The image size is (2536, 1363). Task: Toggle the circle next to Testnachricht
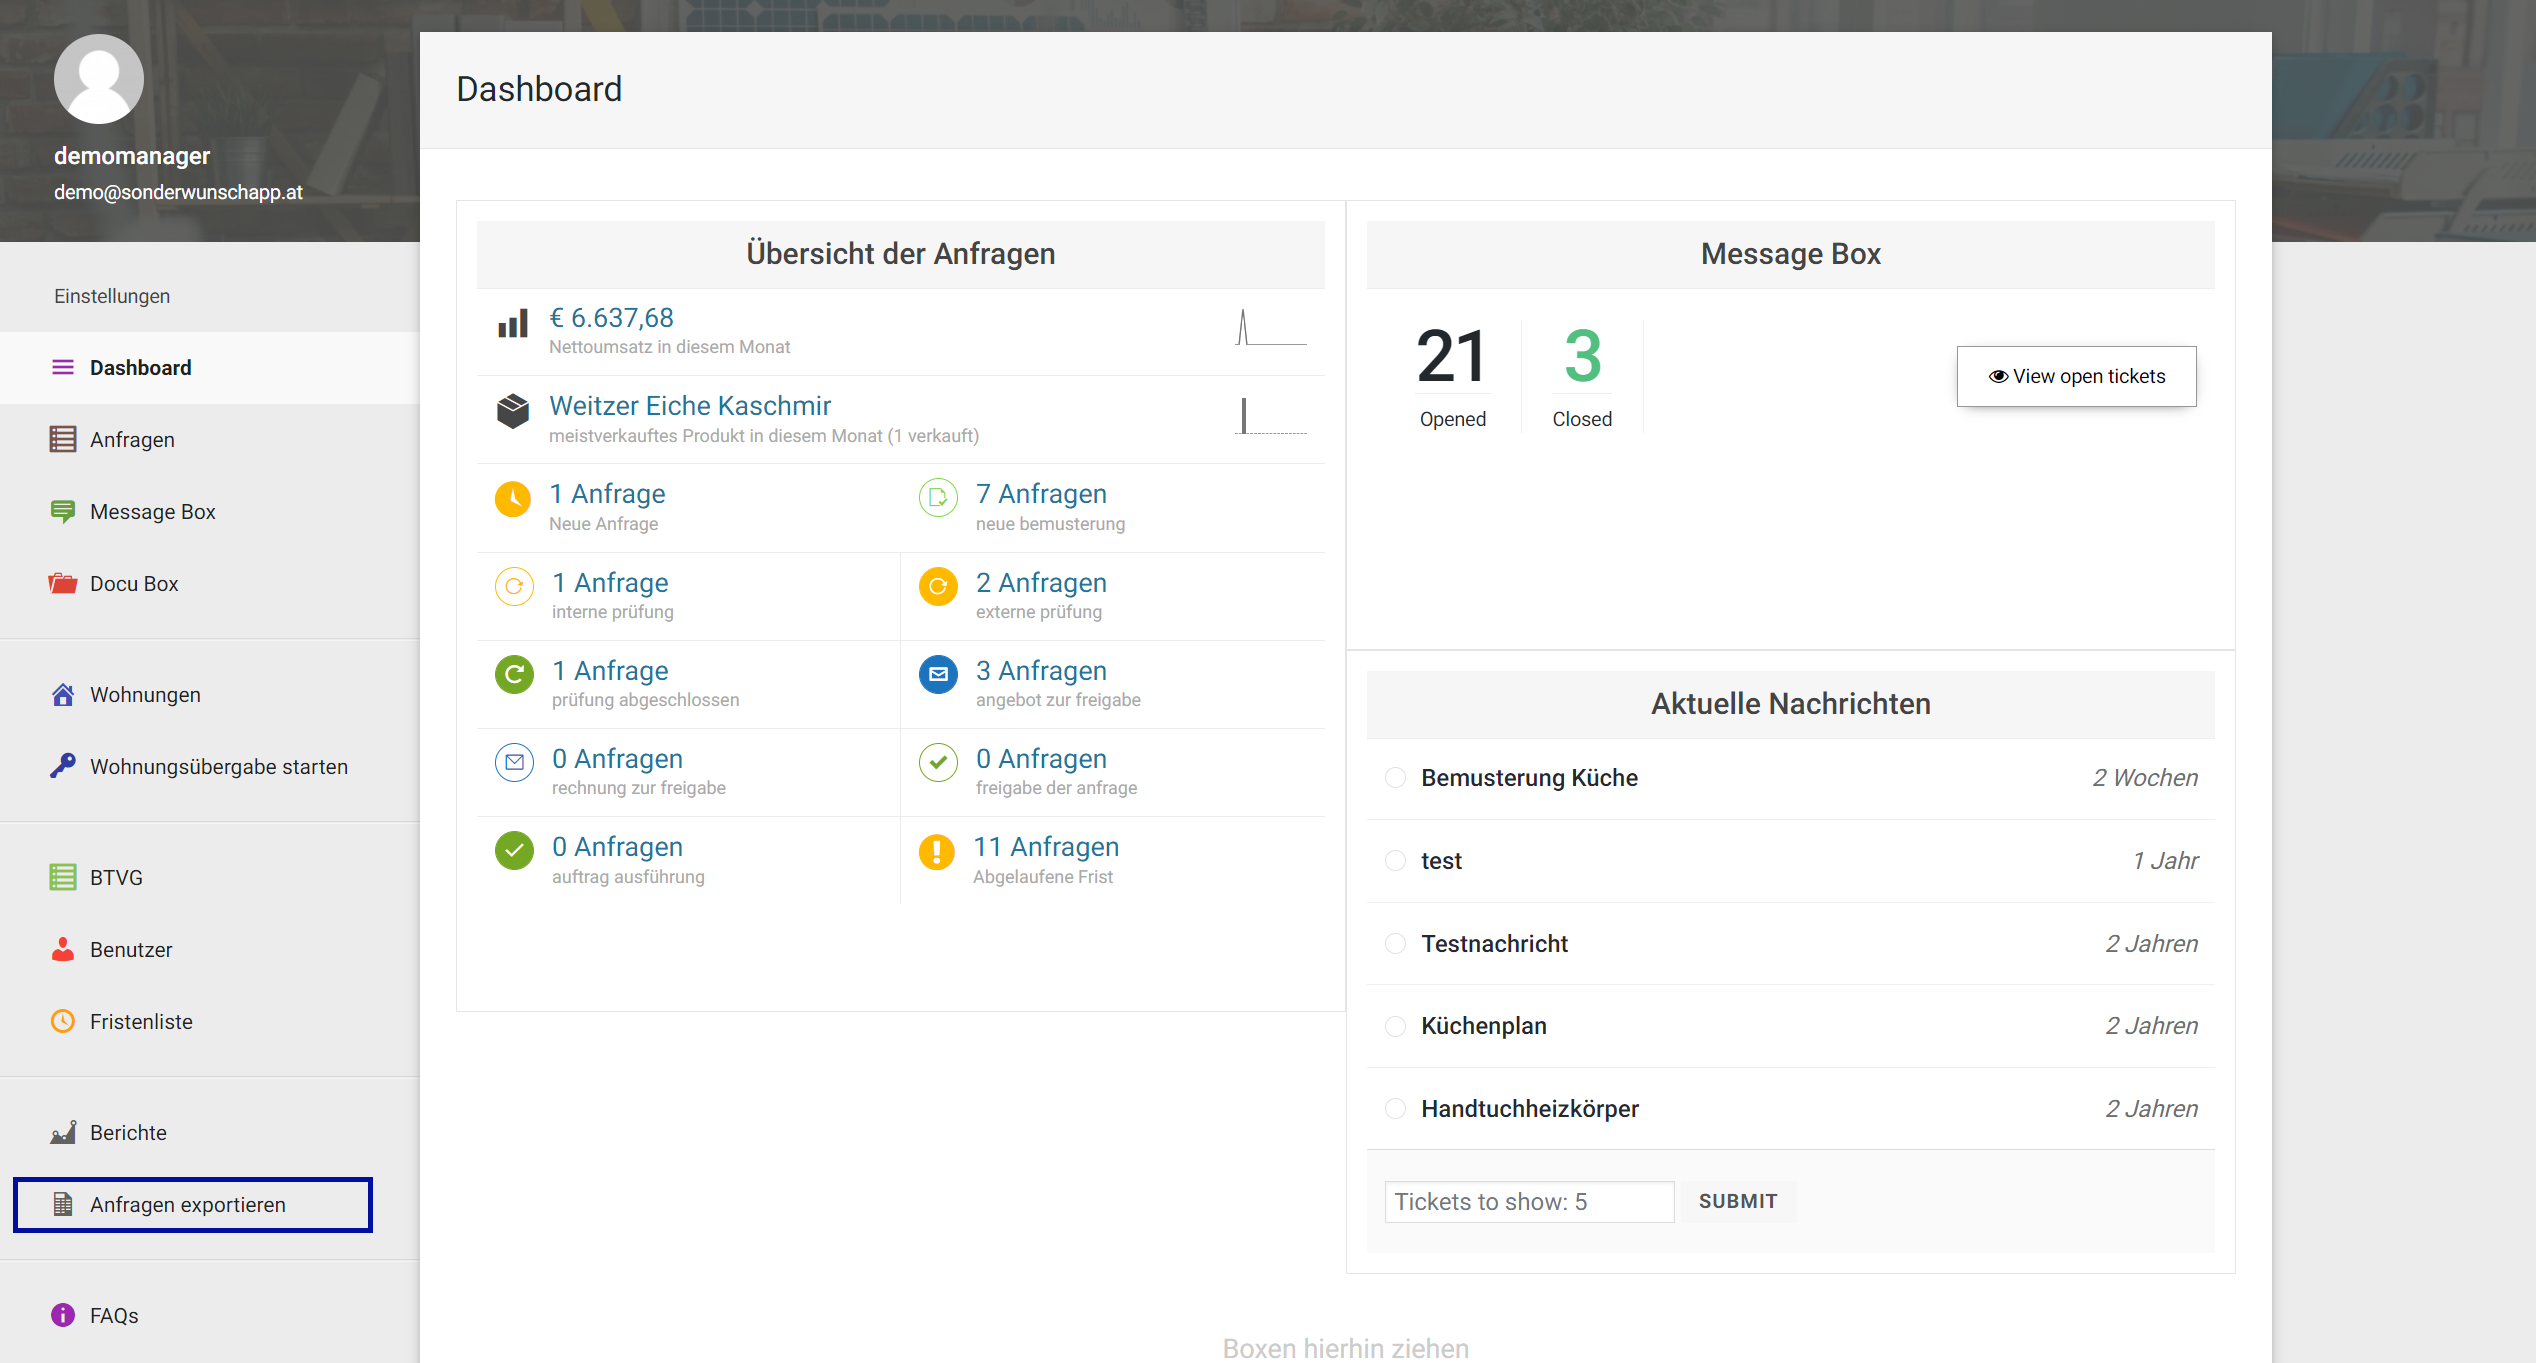pyautogui.click(x=1395, y=943)
